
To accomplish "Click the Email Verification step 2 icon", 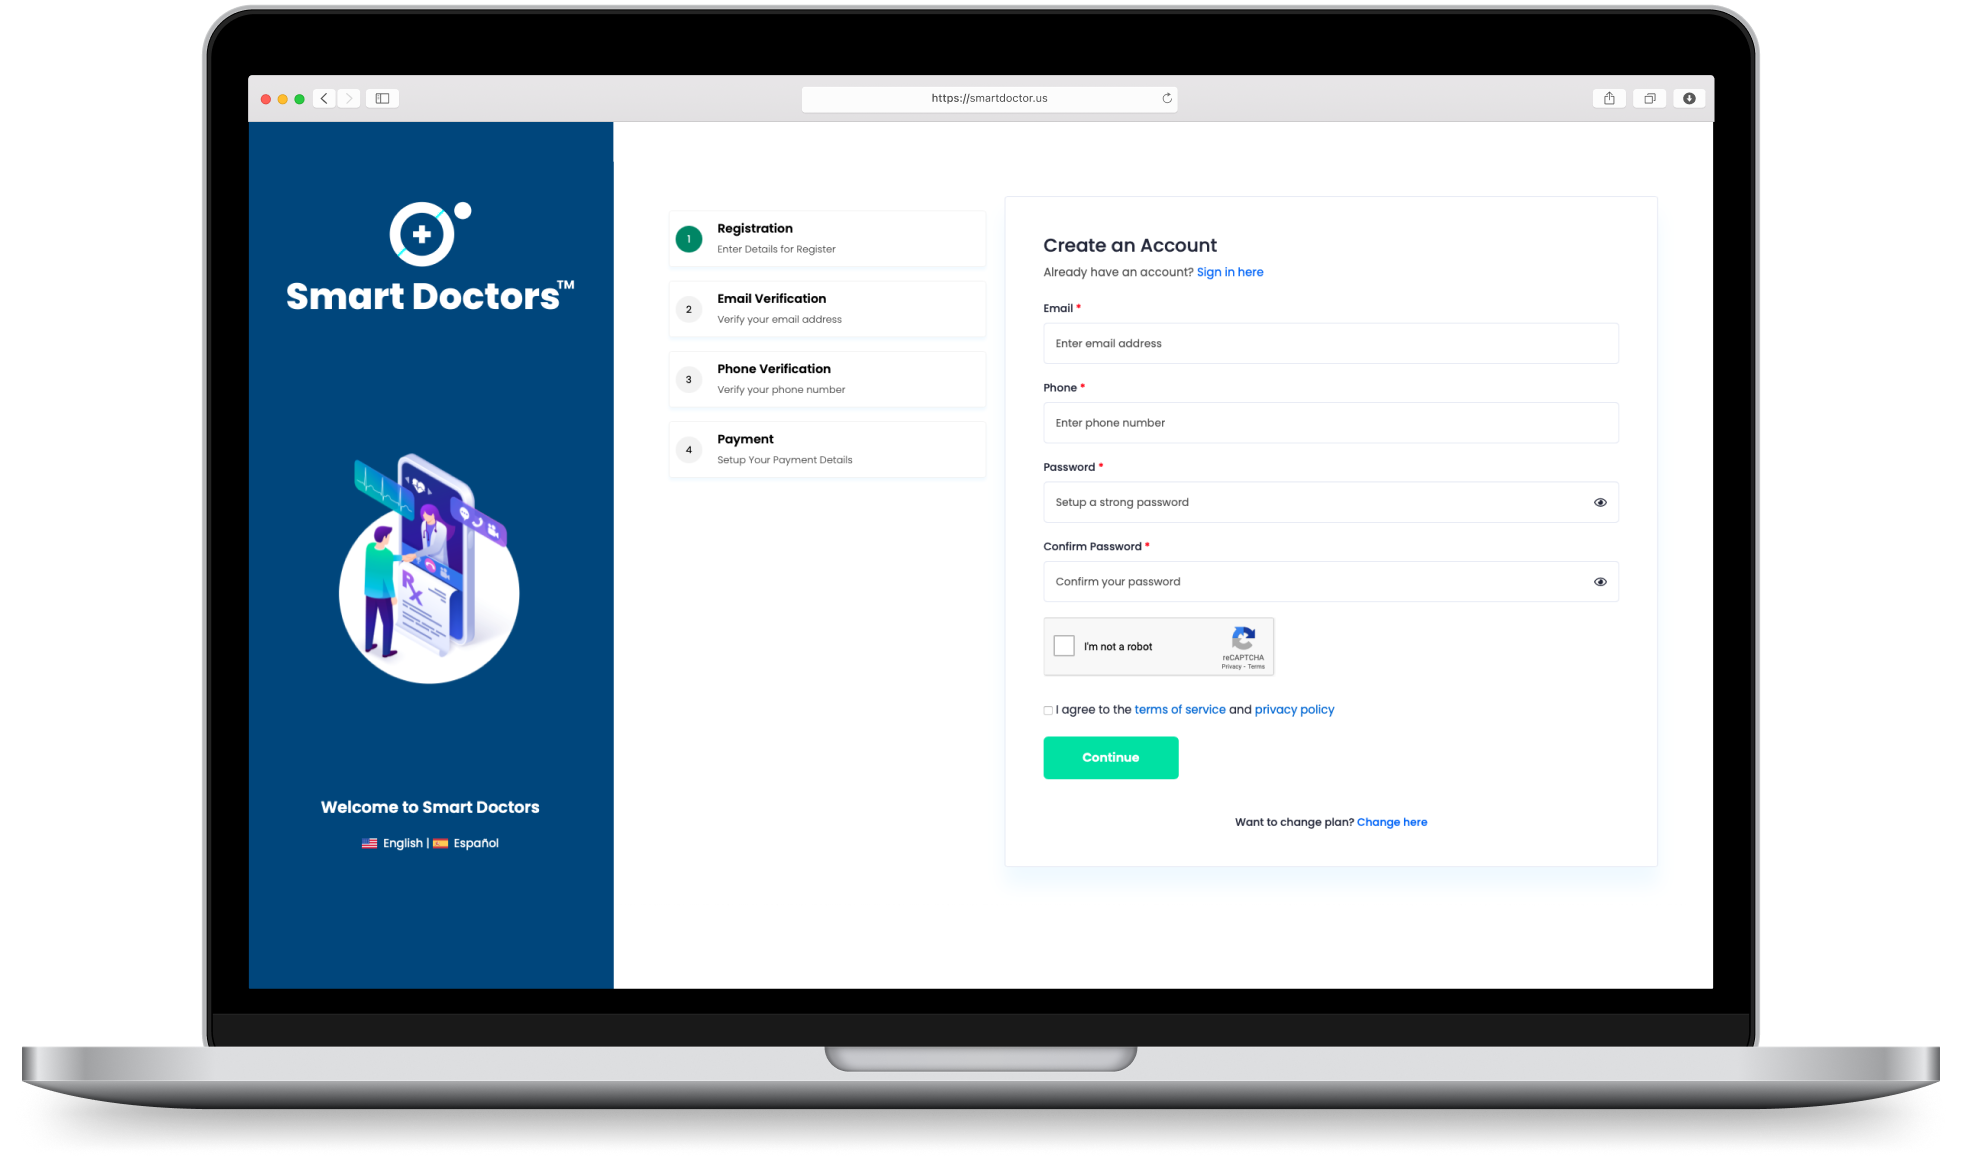I will [x=688, y=309].
